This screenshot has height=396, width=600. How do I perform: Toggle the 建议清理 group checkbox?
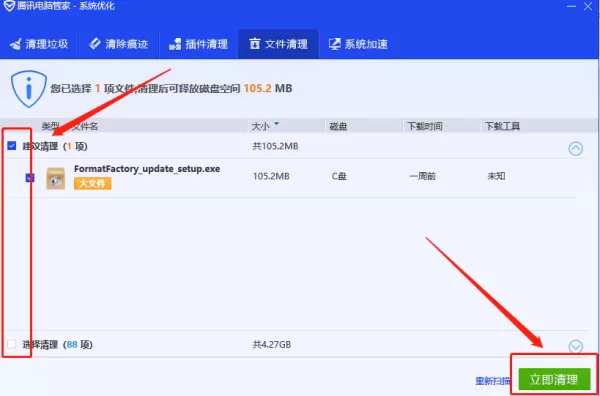(x=12, y=145)
